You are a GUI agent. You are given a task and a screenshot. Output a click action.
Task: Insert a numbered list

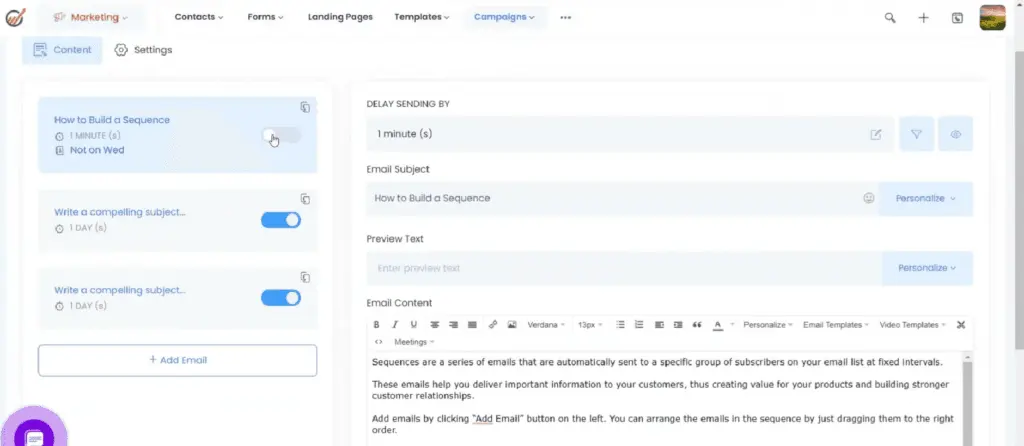639,325
